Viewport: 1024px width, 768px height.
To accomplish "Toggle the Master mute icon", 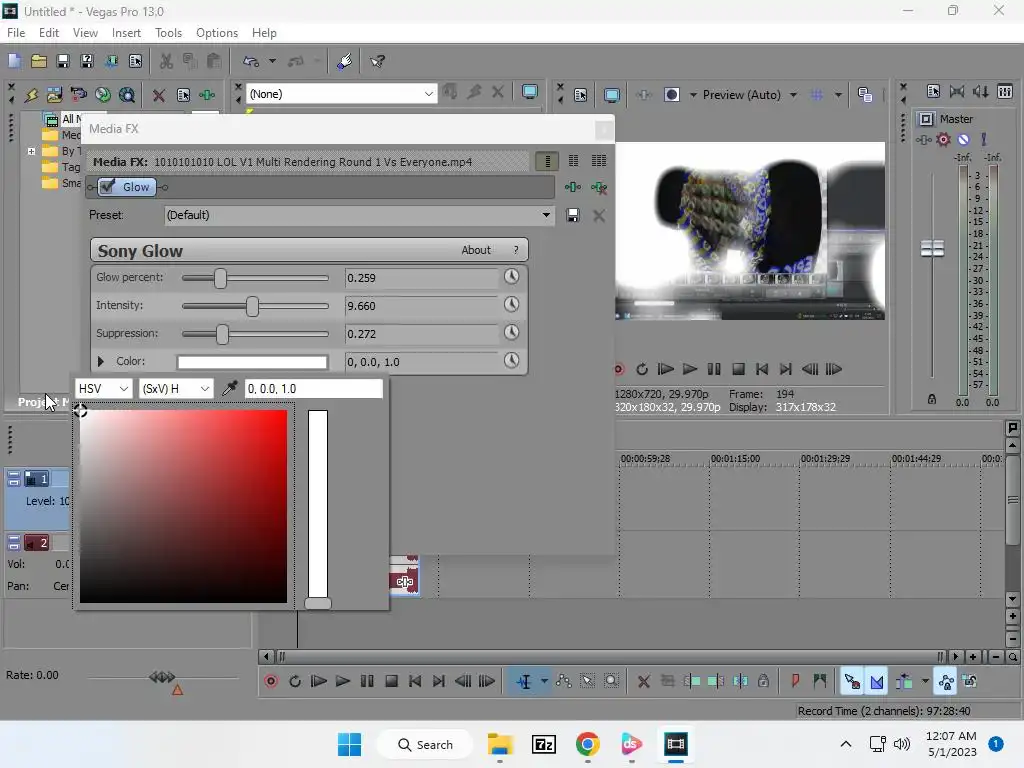I will coord(963,139).
